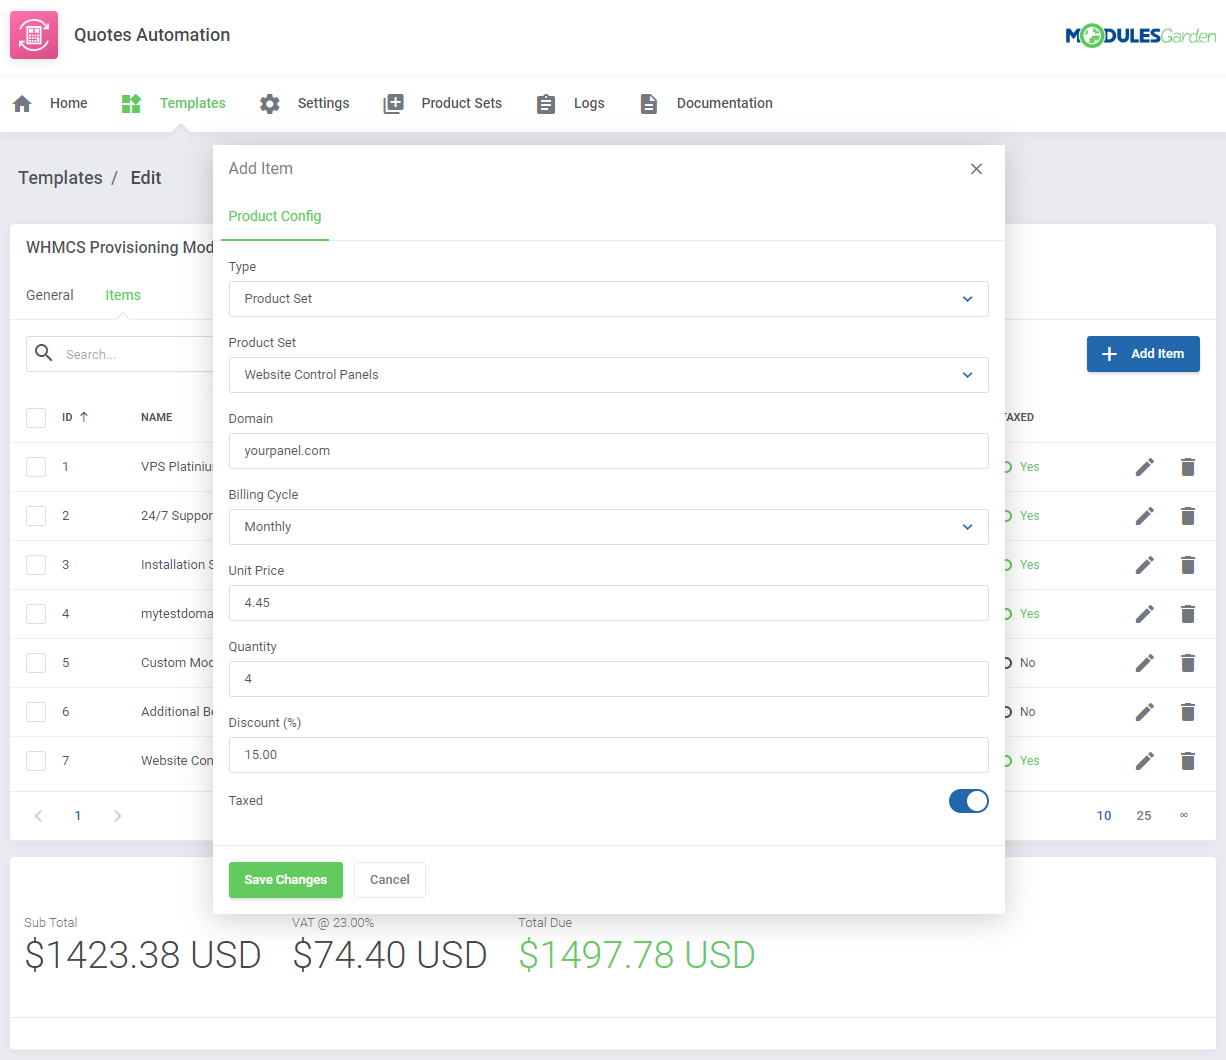
Task: Open the Logs clipboard icon
Action: (x=545, y=103)
